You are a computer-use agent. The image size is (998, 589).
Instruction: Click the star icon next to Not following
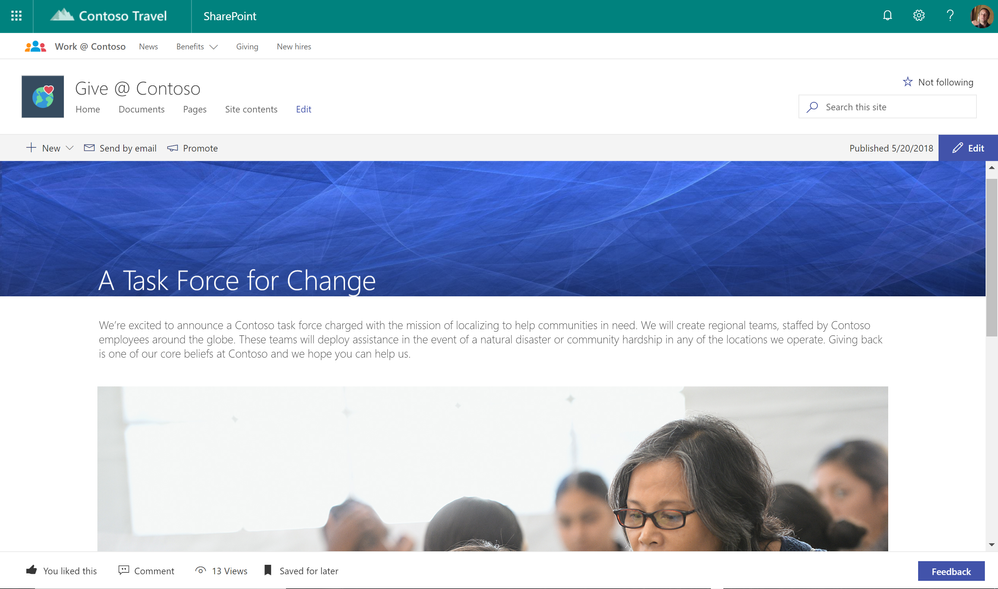coord(908,82)
